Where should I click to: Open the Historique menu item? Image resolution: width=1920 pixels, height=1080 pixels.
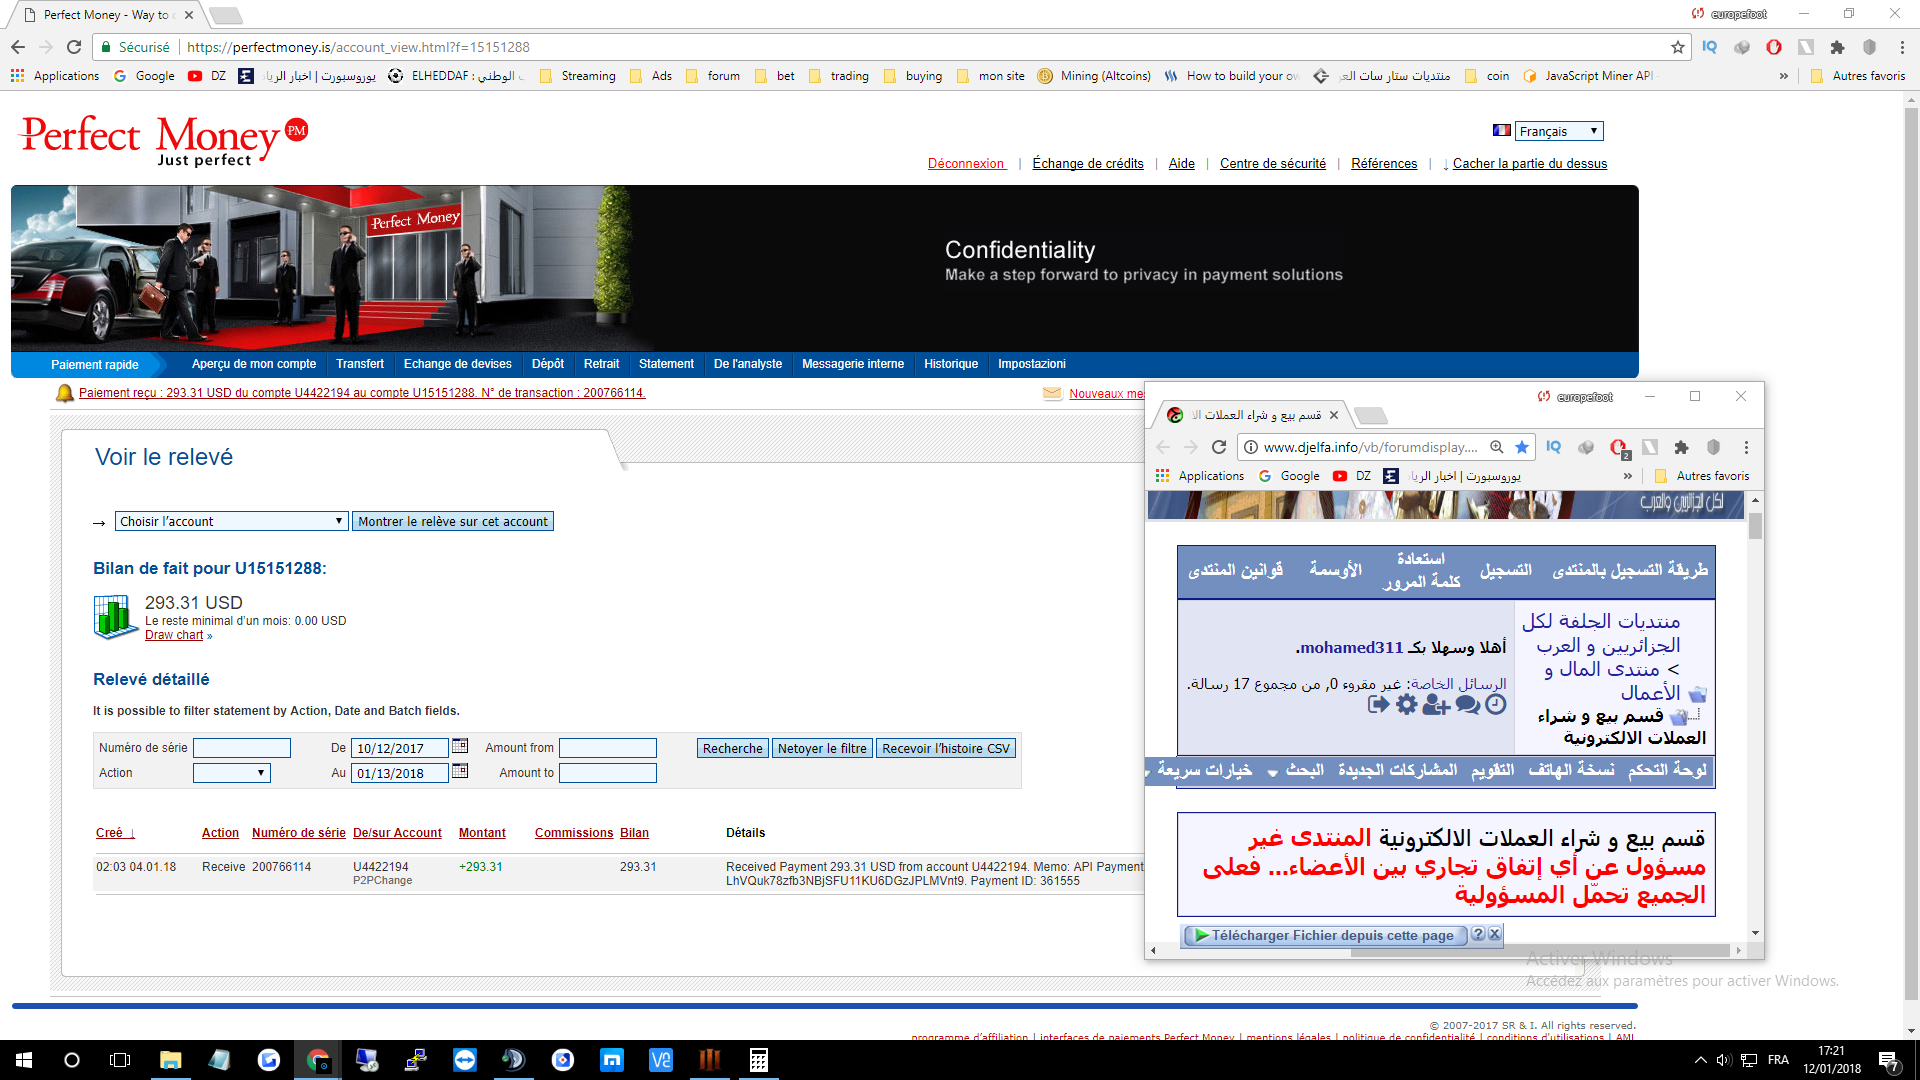point(951,364)
